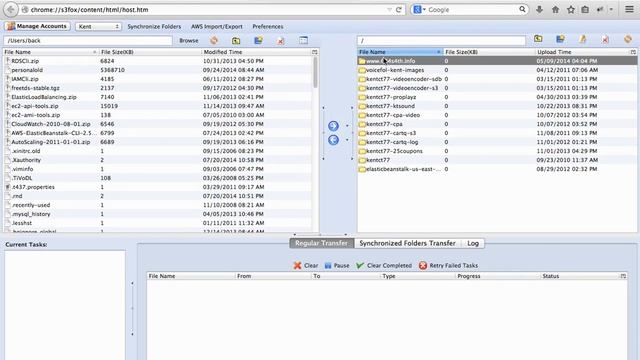This screenshot has width=640, height=360.
Task: Pause the transfers
Action: coord(337,265)
